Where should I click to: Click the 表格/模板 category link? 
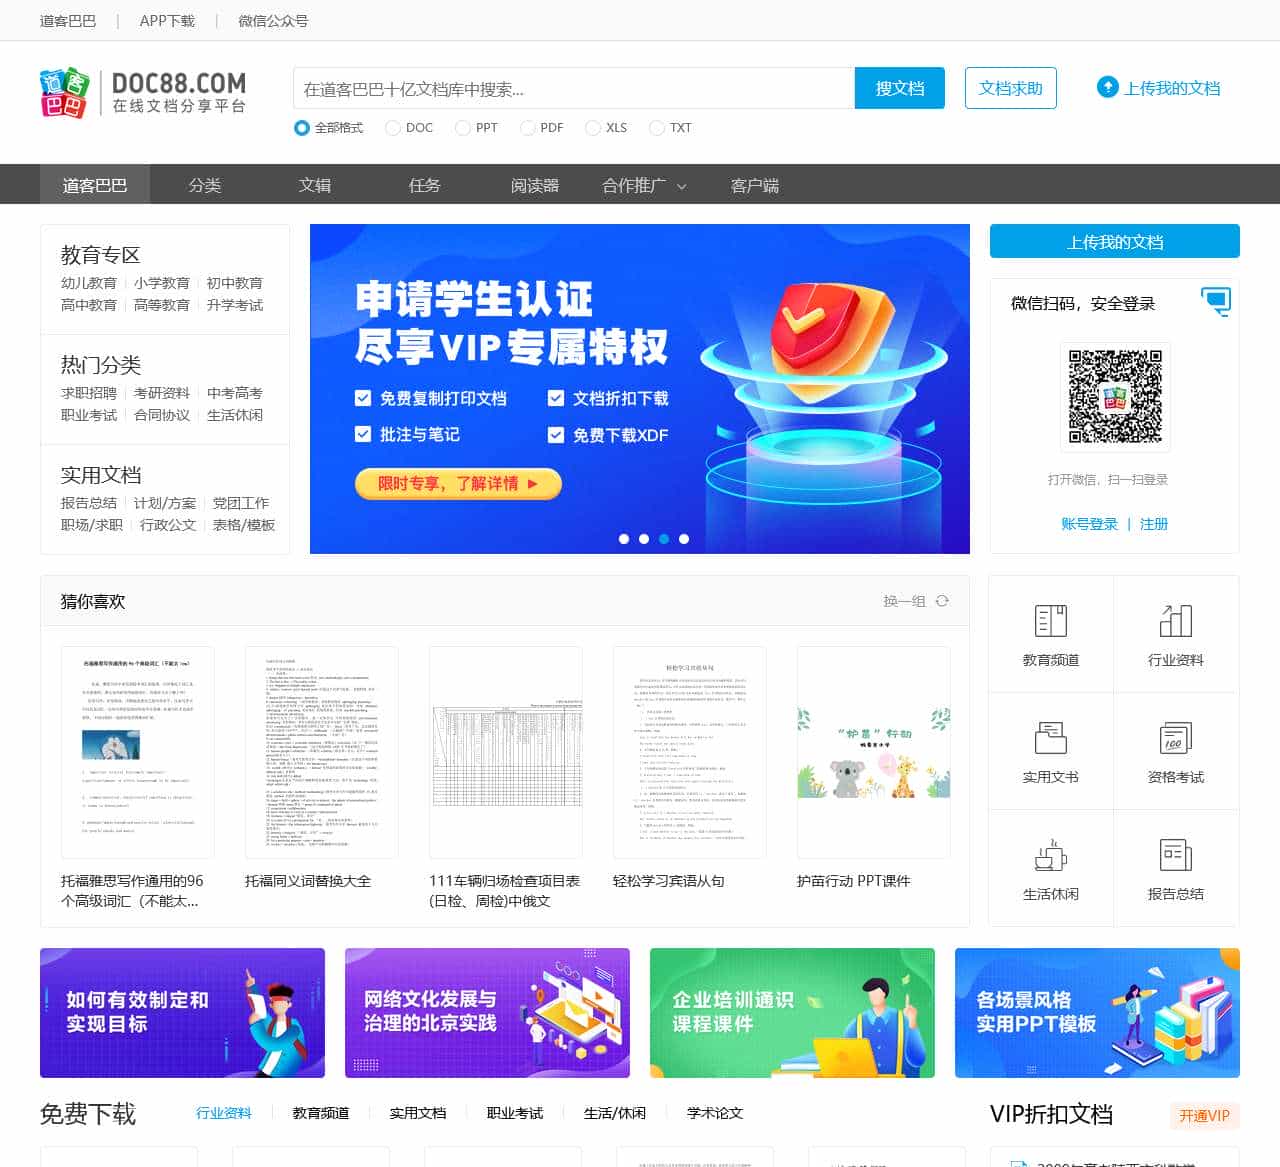click(x=244, y=525)
